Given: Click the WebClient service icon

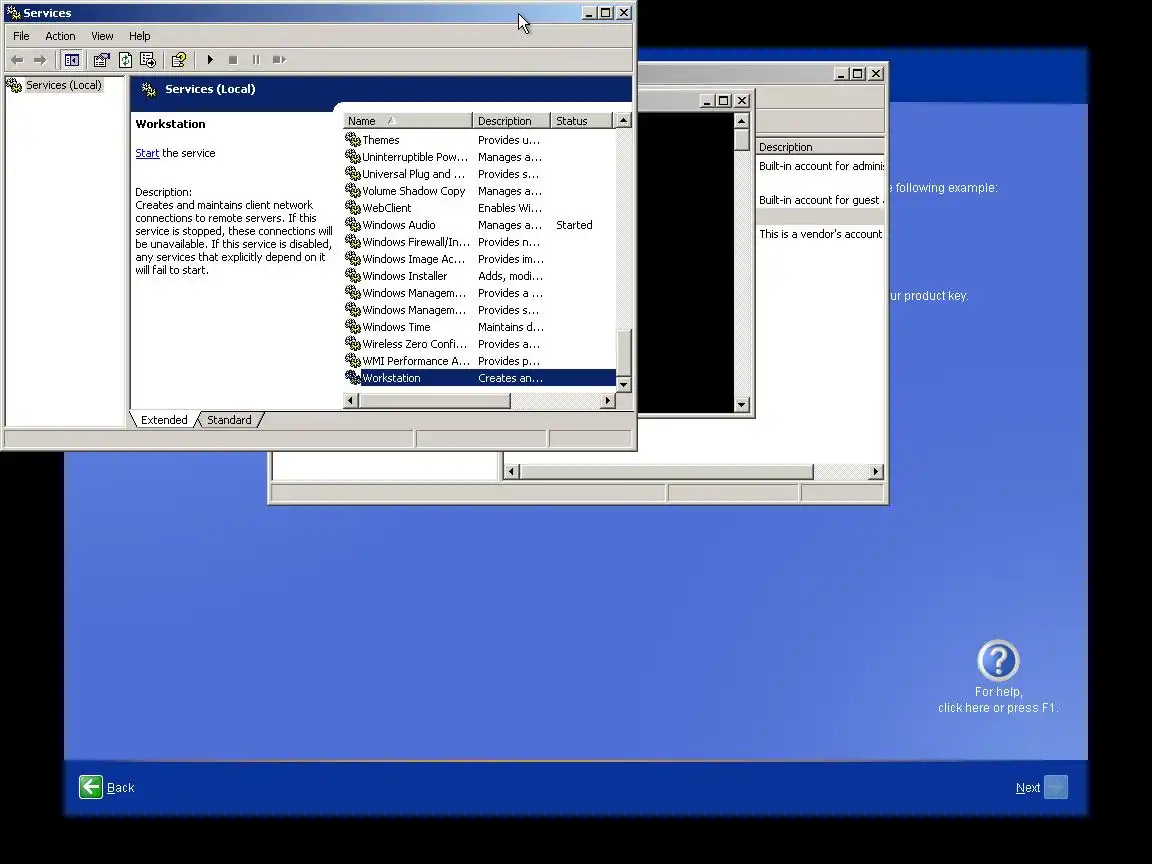Looking at the screenshot, I should tap(353, 208).
